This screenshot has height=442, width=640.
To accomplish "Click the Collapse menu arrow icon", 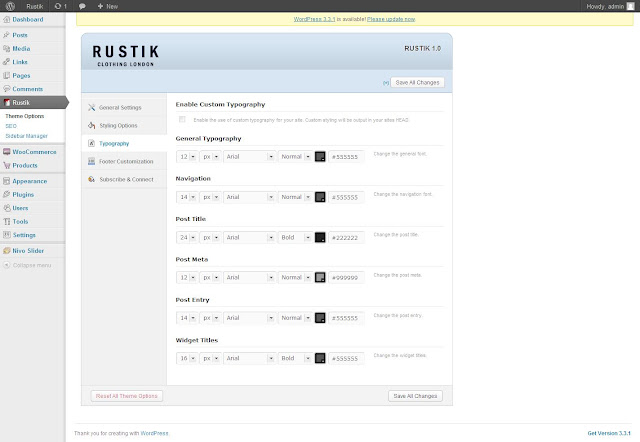I will point(7,265).
